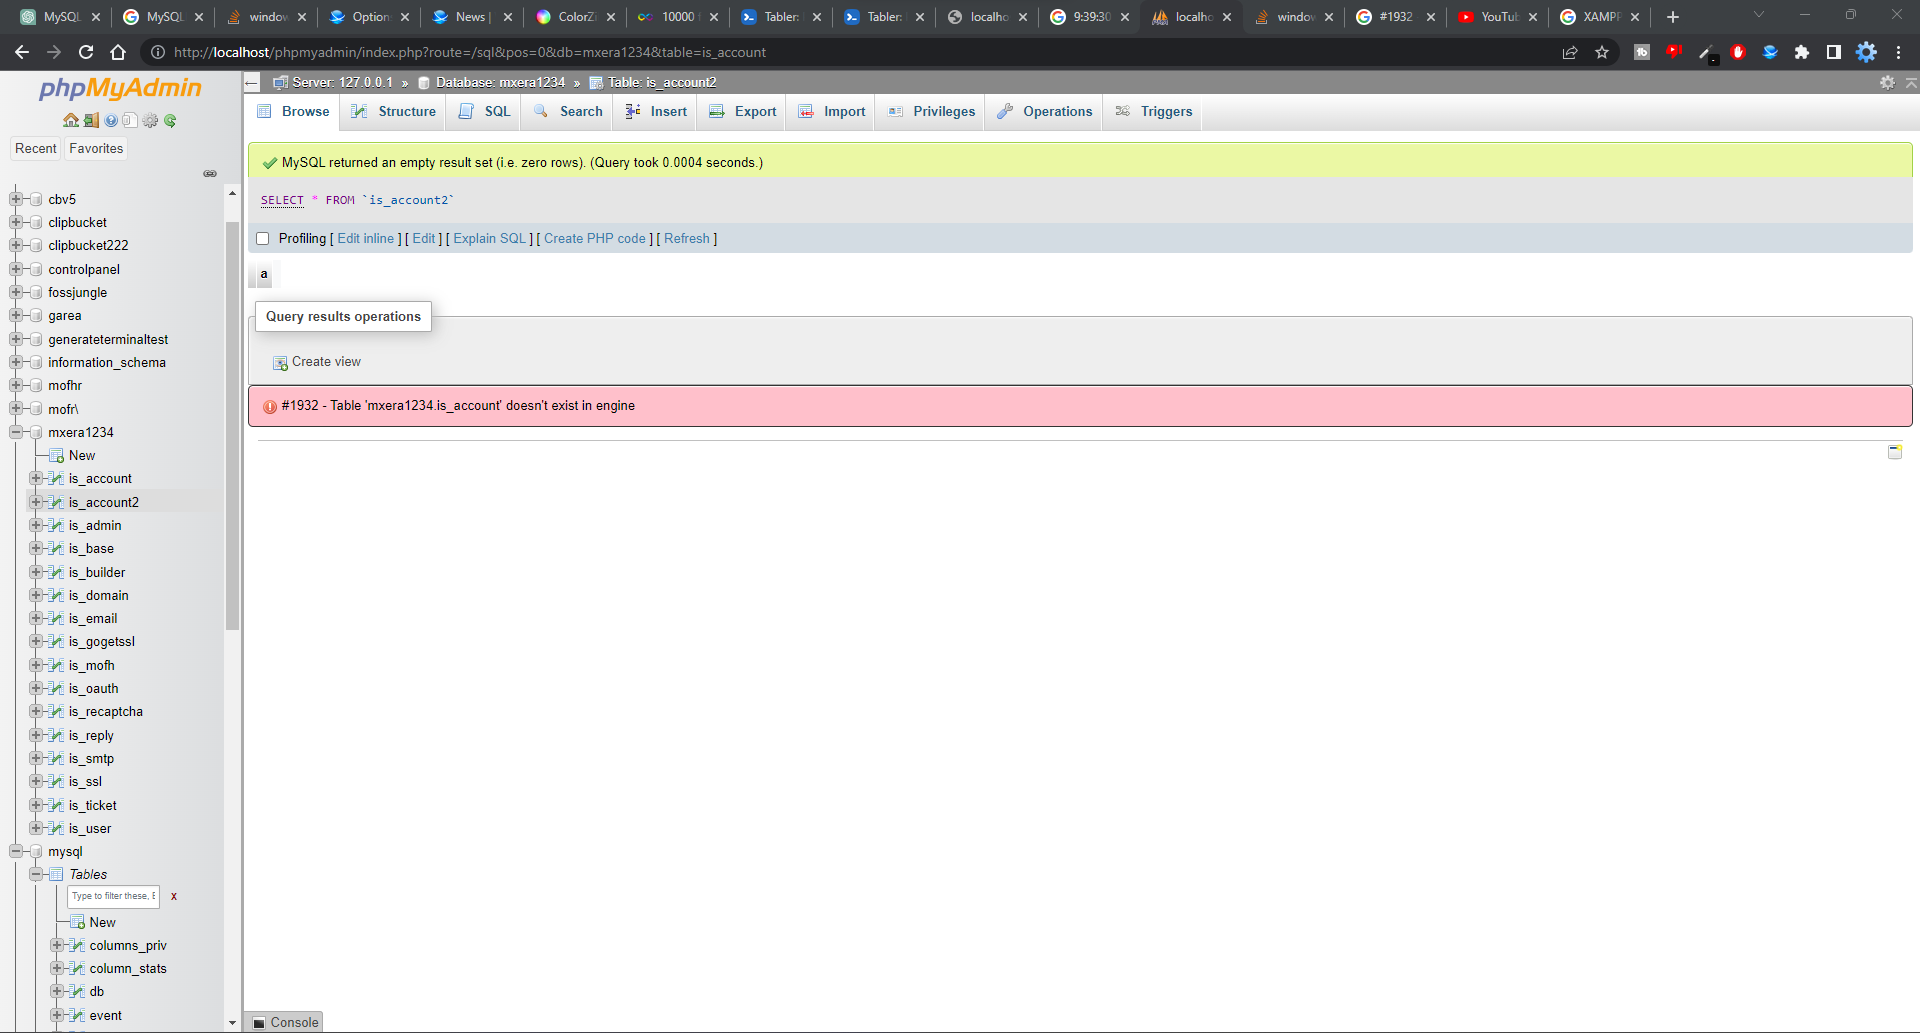Reload navigation panel with green arrow icon
Viewport: 1920px width, 1033px height.
[x=170, y=121]
